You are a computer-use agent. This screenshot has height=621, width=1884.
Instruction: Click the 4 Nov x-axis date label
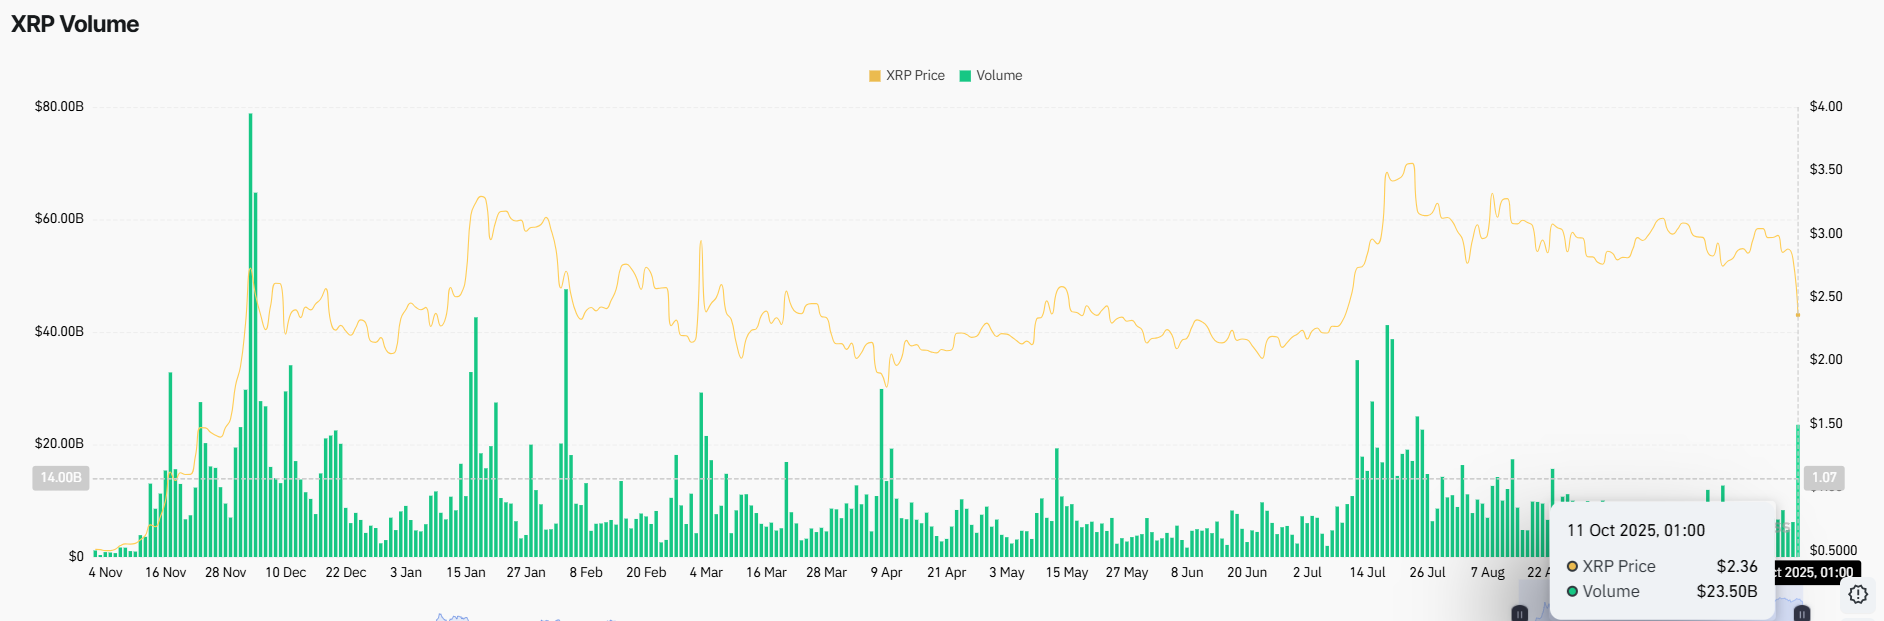[105, 573]
